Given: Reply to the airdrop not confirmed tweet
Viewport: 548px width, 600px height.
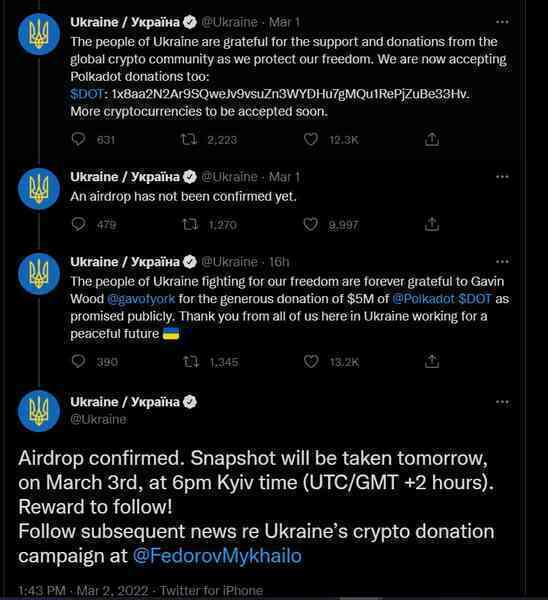Looking at the screenshot, I should 78,224.
